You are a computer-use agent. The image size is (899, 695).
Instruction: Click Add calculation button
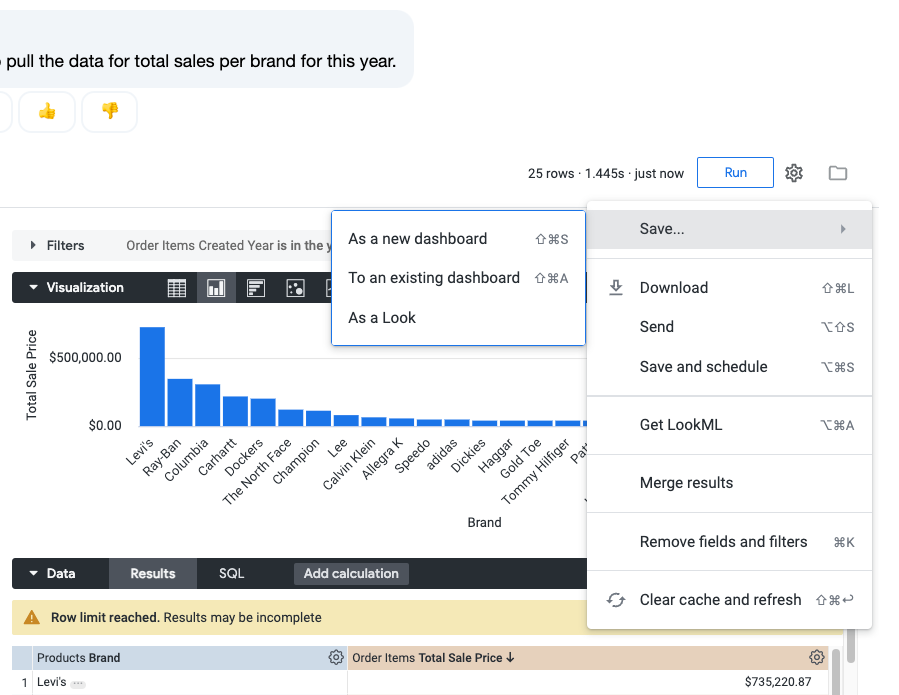coord(351,573)
